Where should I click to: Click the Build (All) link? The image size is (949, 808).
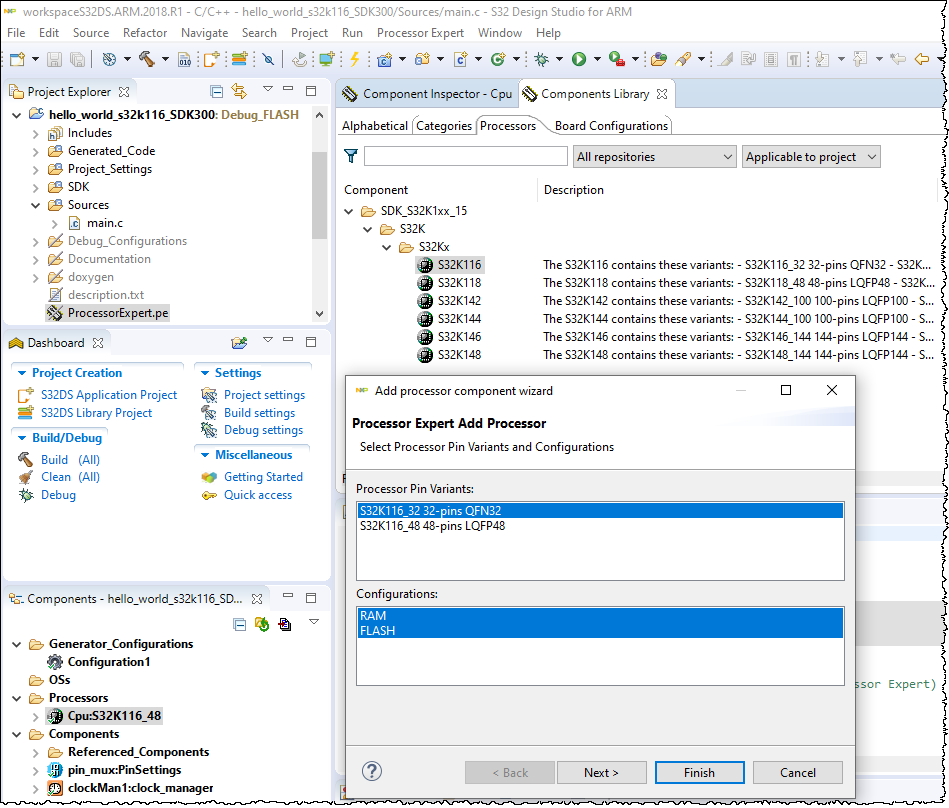[70, 459]
